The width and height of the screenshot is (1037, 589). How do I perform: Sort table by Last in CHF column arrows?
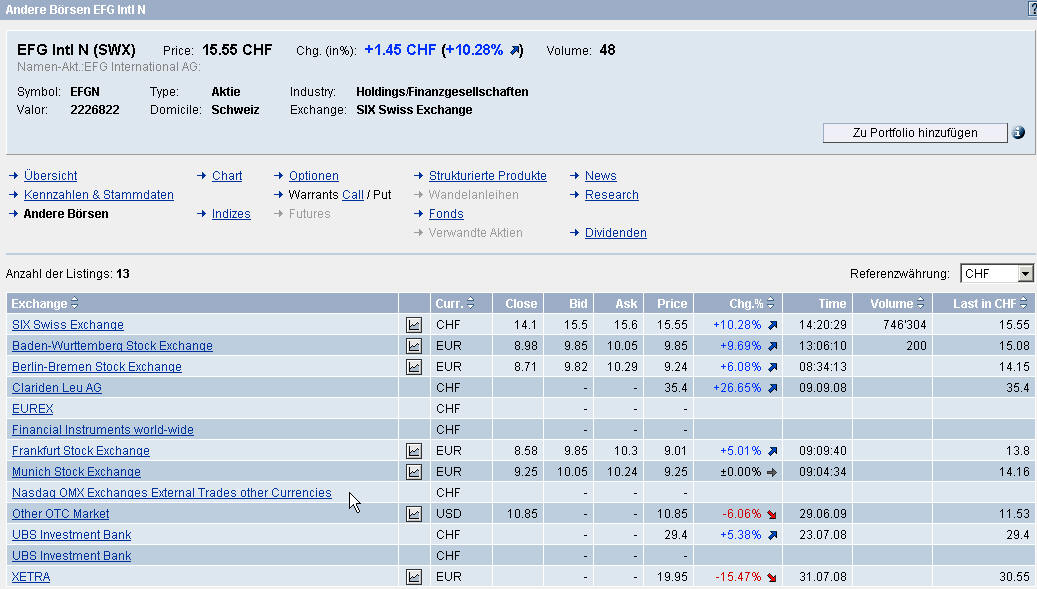[1024, 303]
